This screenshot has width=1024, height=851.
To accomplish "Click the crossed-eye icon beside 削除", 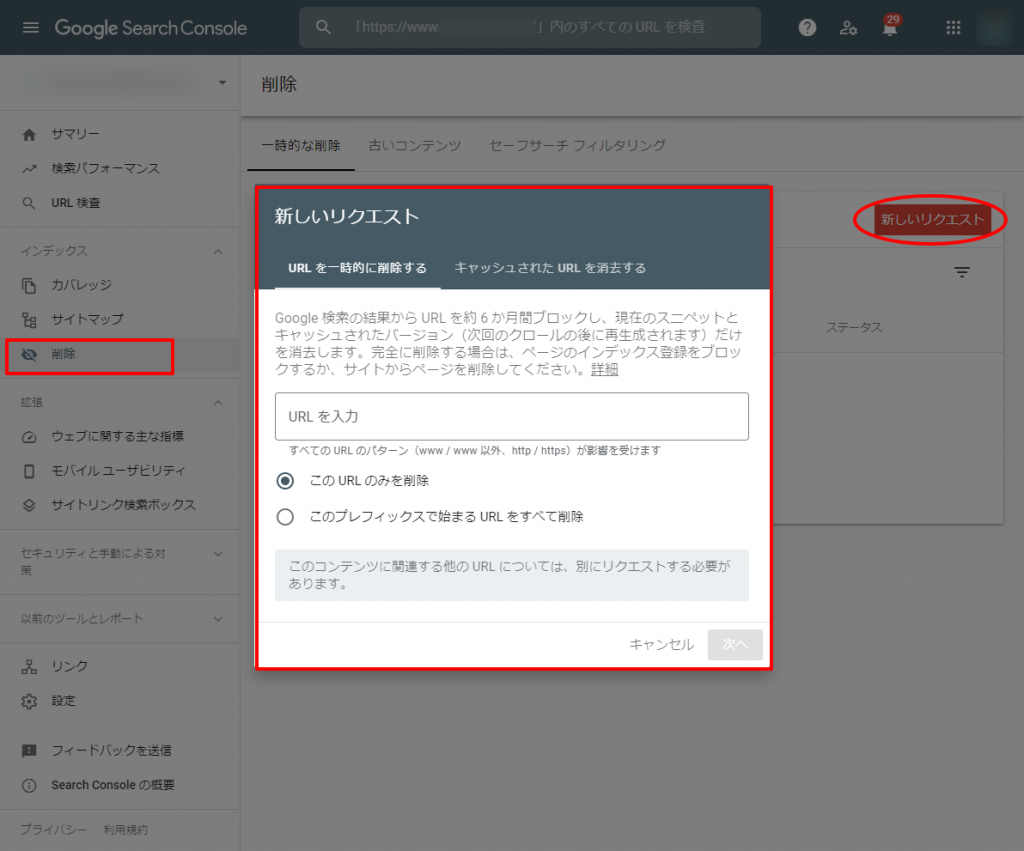I will click(x=29, y=354).
